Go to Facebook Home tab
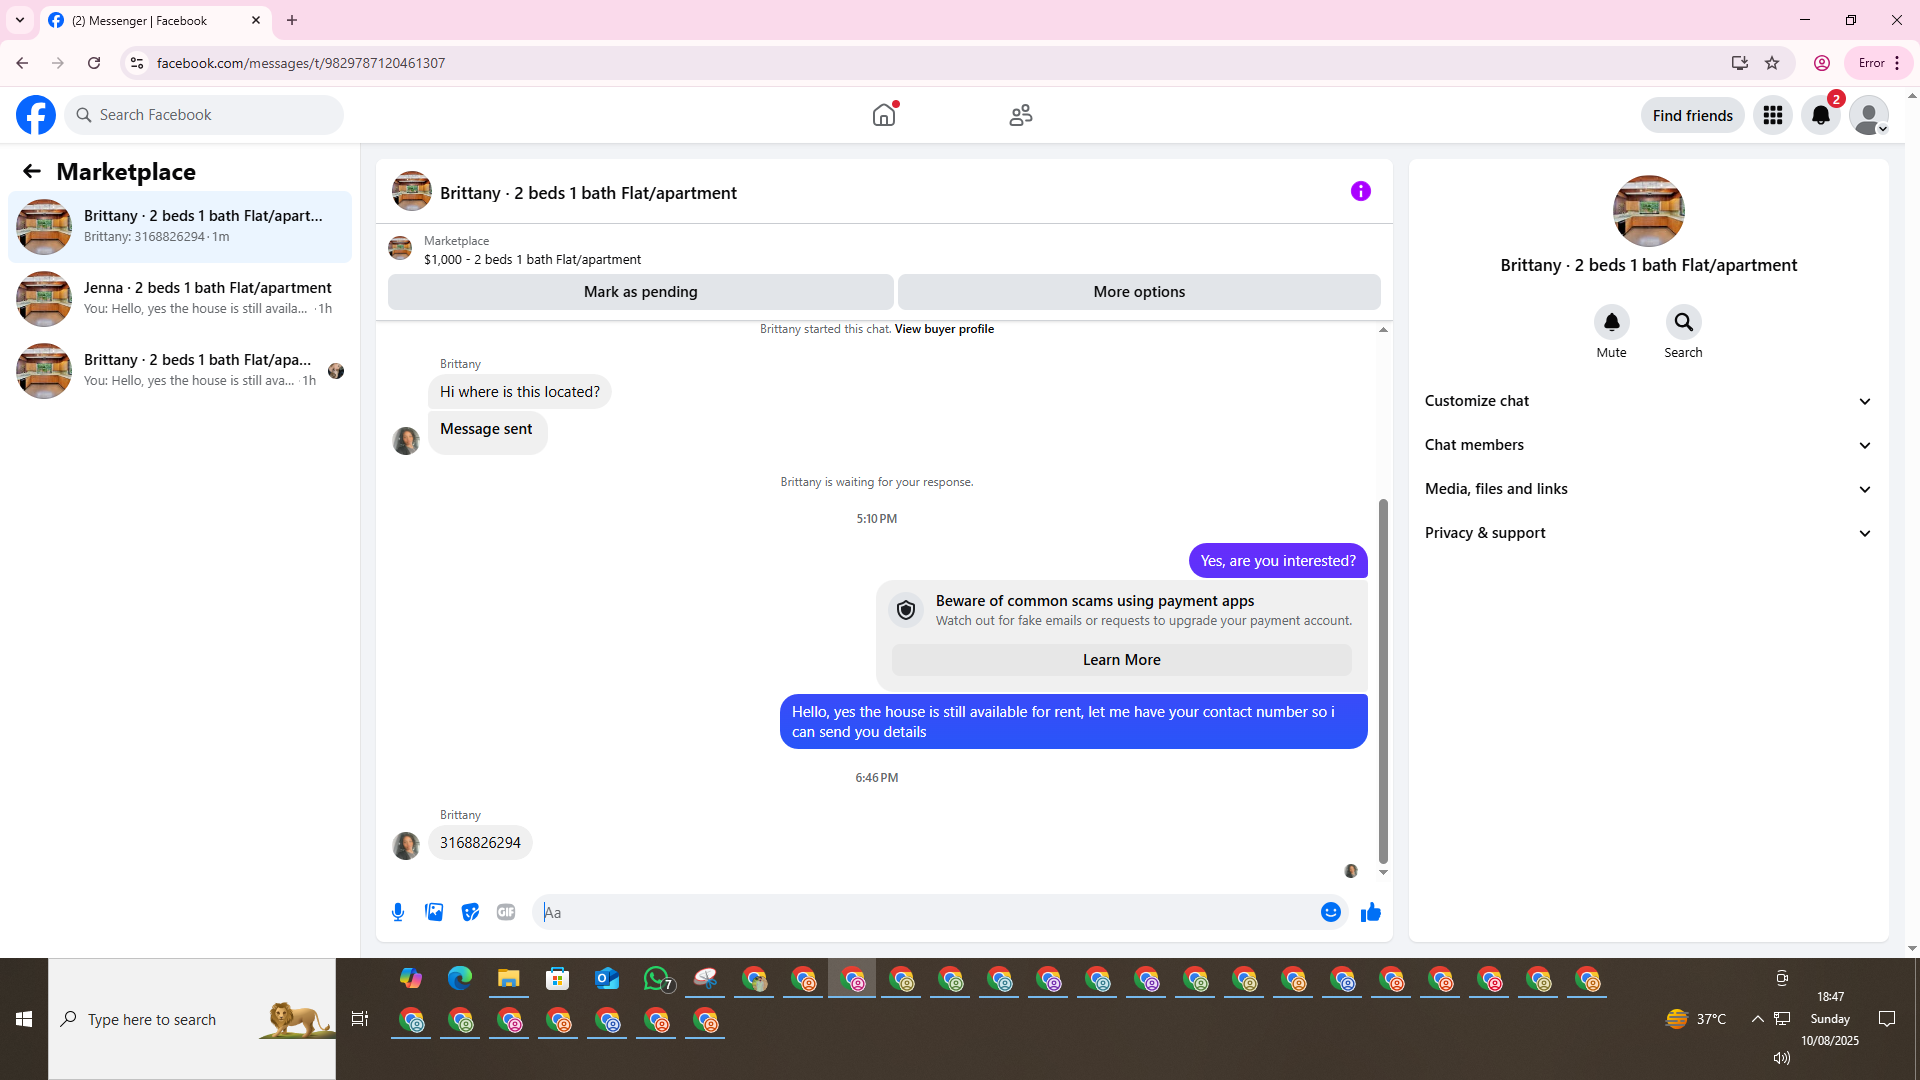Viewport: 1920px width, 1080px height. pos(884,116)
